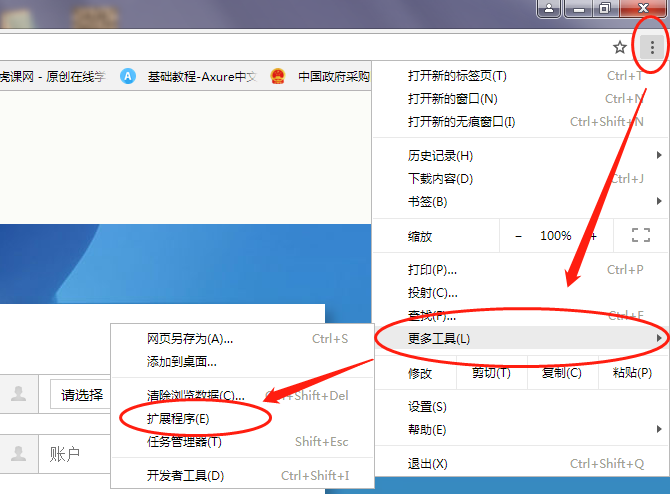Click the 复制(C) button in edit row
The height and width of the screenshot is (494, 670).
[x=560, y=373]
